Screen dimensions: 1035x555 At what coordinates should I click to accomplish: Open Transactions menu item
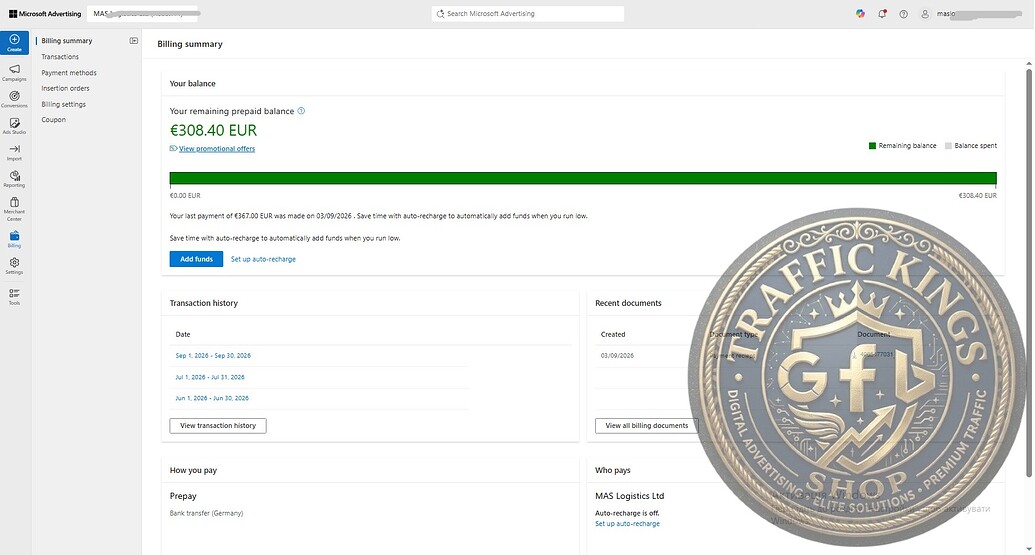pos(60,57)
